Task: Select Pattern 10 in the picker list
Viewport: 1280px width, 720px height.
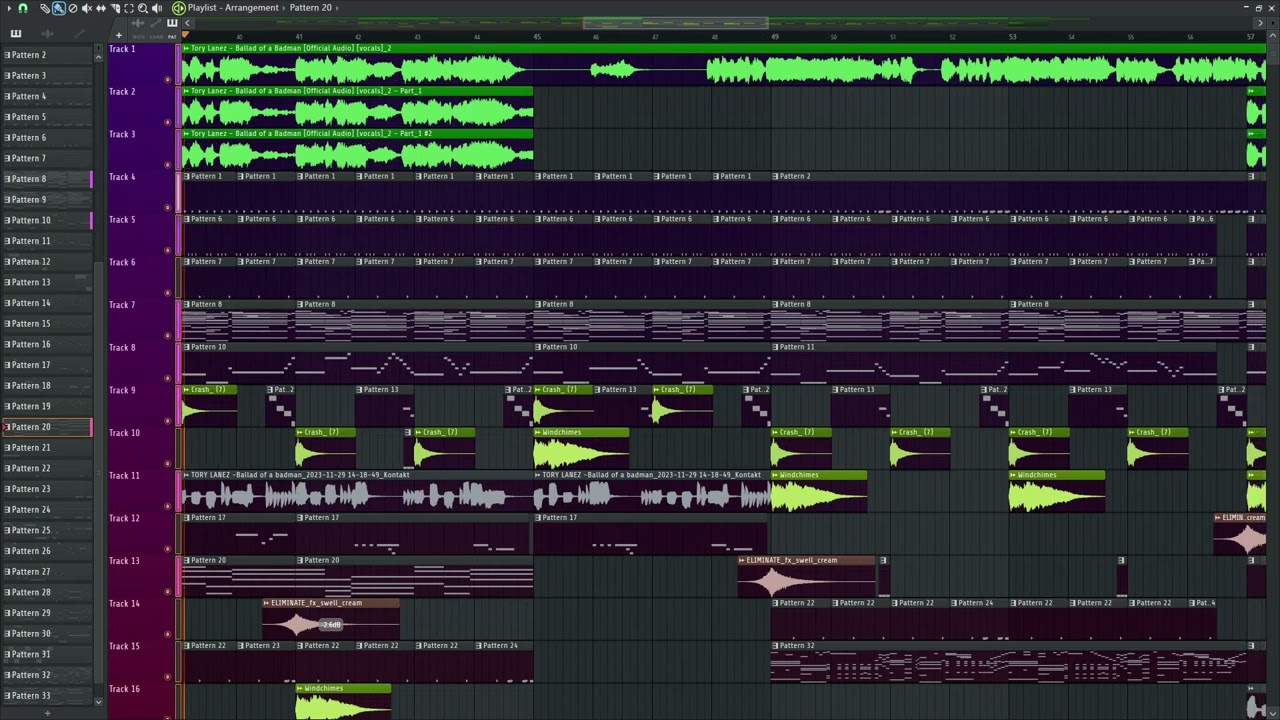Action: pos(46,220)
